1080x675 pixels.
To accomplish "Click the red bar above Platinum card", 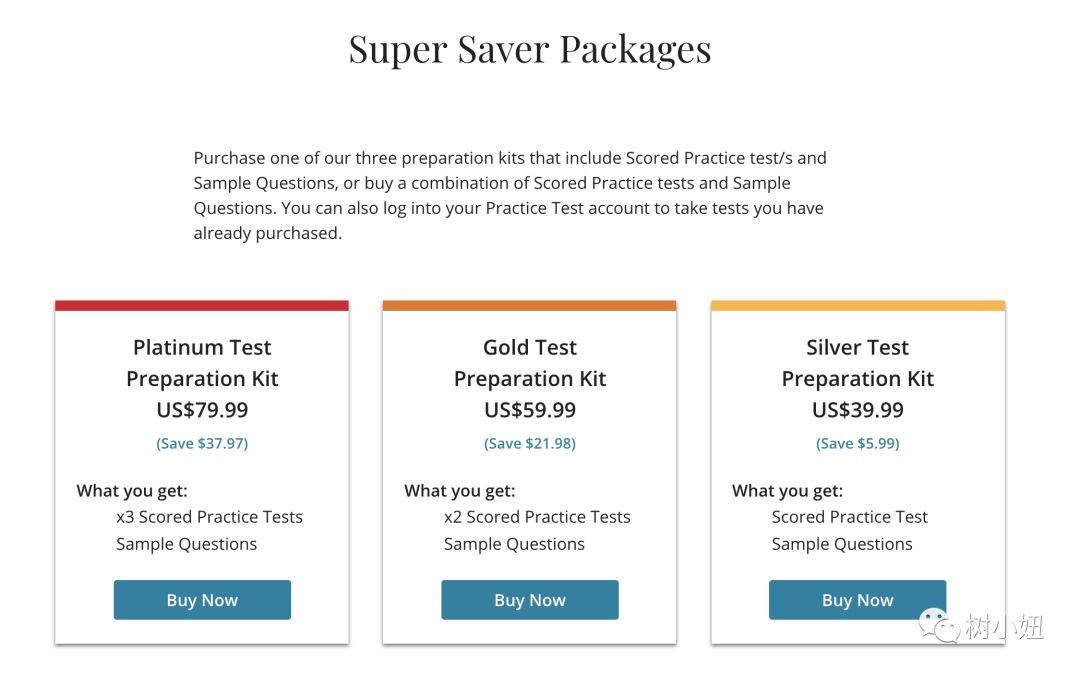I will coord(202,306).
